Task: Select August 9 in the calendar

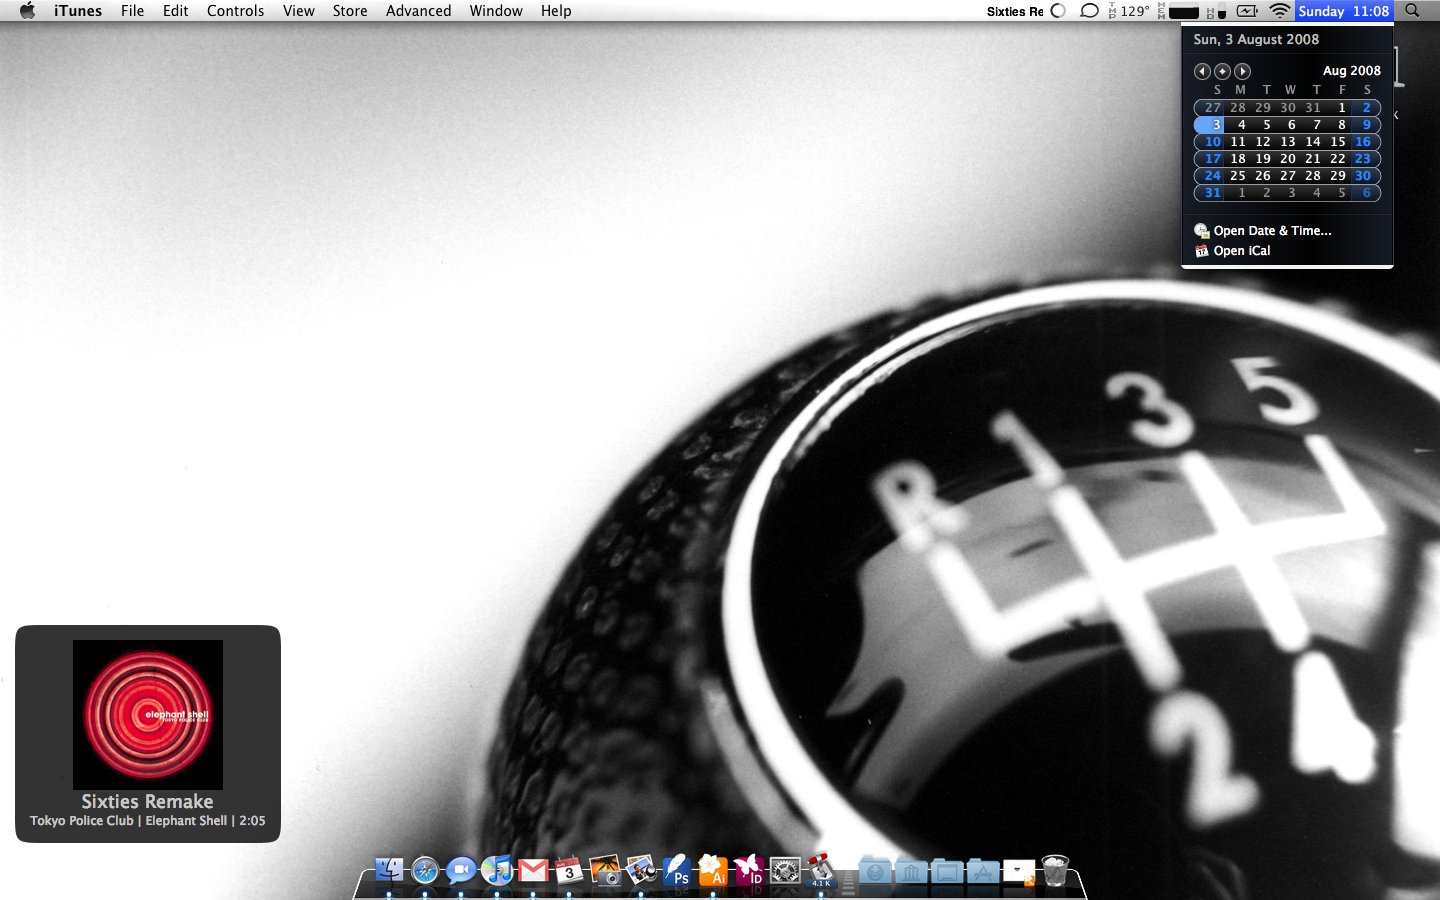Action: (1366, 125)
